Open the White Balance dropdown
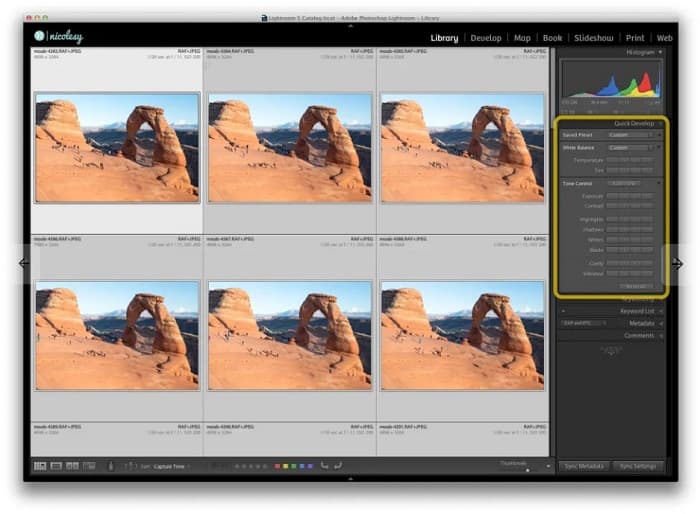Screen dimensions: 700x514 [630, 147]
